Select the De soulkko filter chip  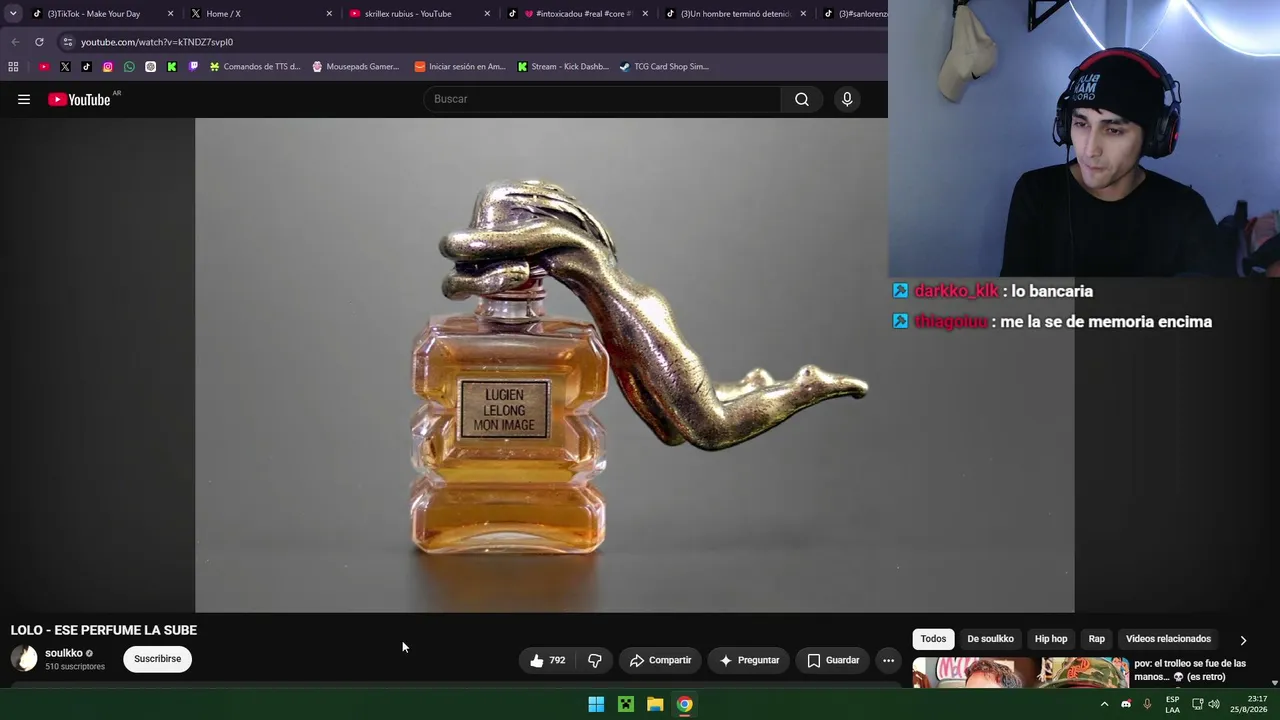pyautogui.click(x=990, y=639)
